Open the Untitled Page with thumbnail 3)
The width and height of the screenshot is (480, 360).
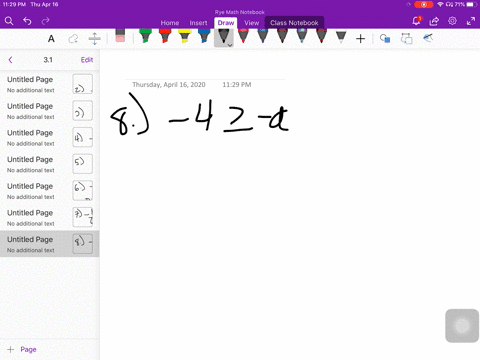(50, 111)
